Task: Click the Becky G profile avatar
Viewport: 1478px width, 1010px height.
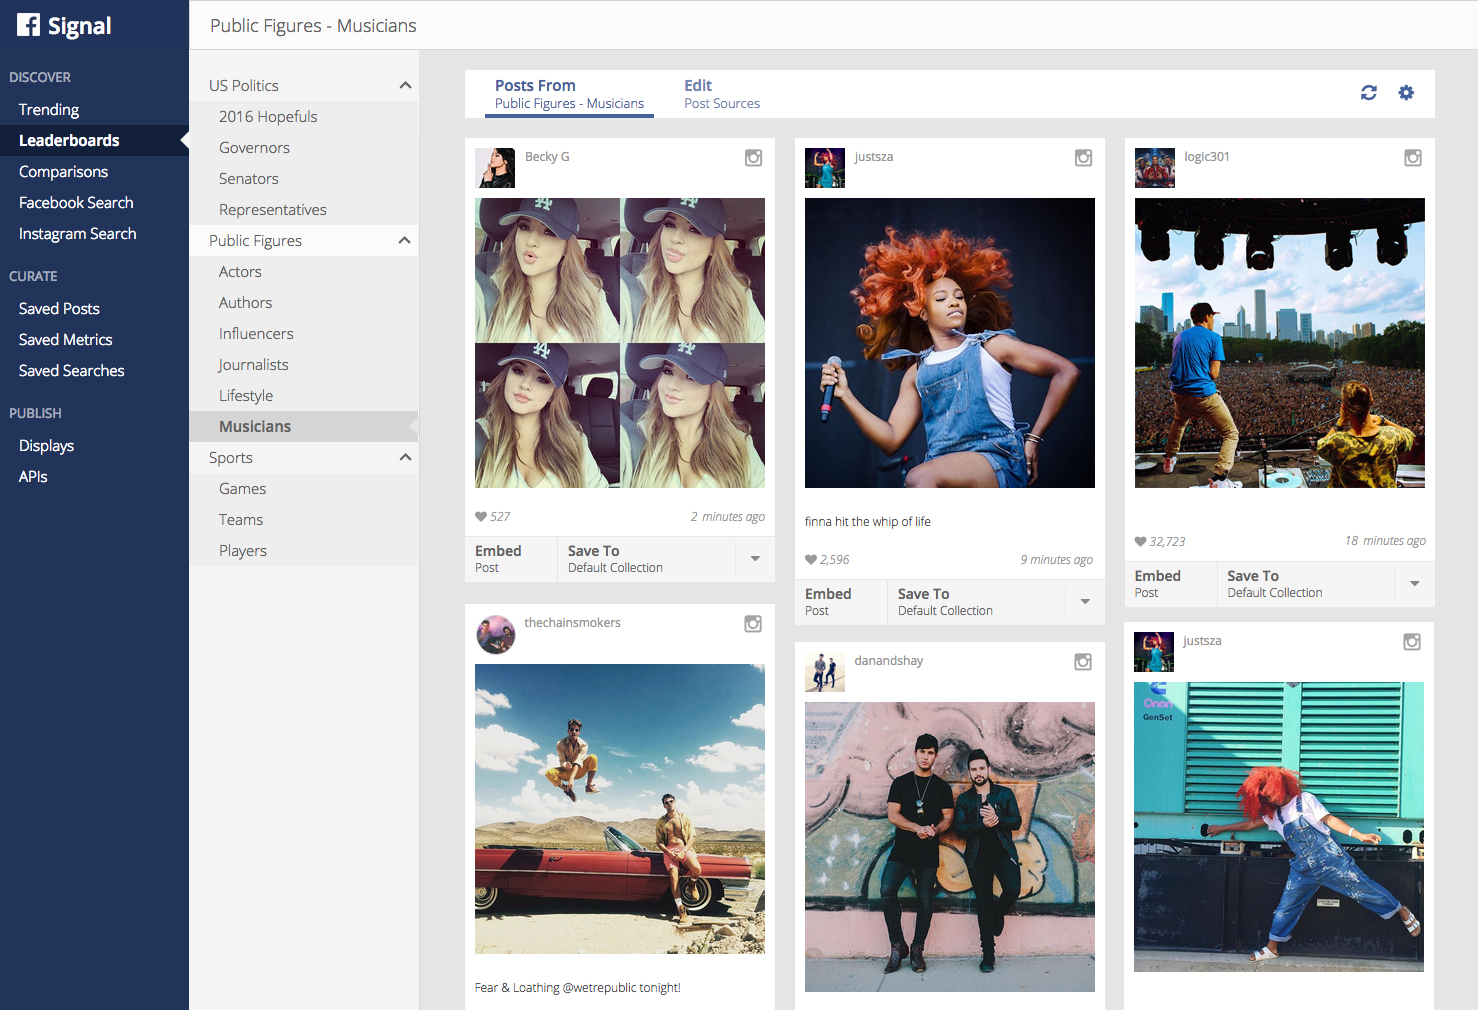Action: pyautogui.click(x=495, y=168)
